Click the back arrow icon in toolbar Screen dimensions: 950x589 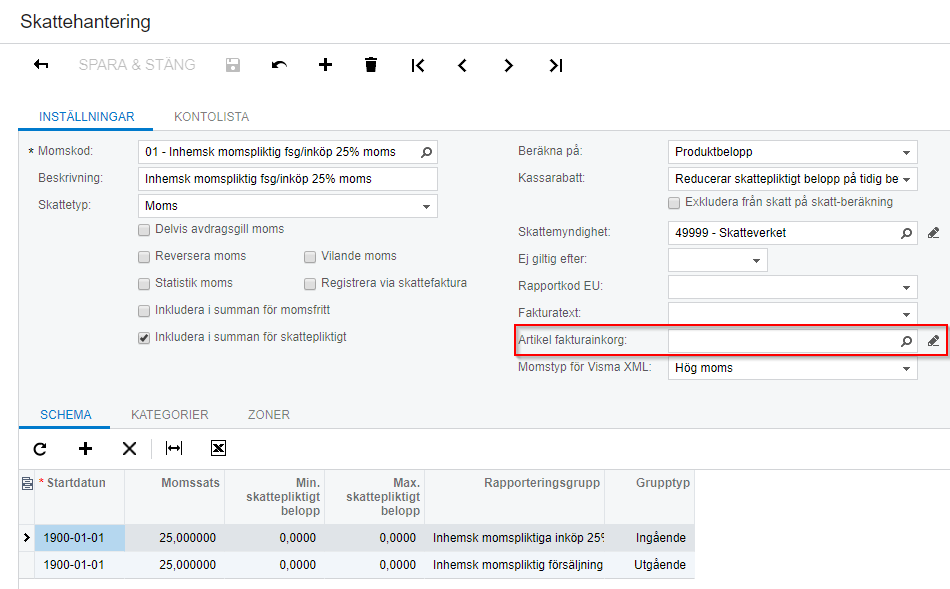point(41,65)
